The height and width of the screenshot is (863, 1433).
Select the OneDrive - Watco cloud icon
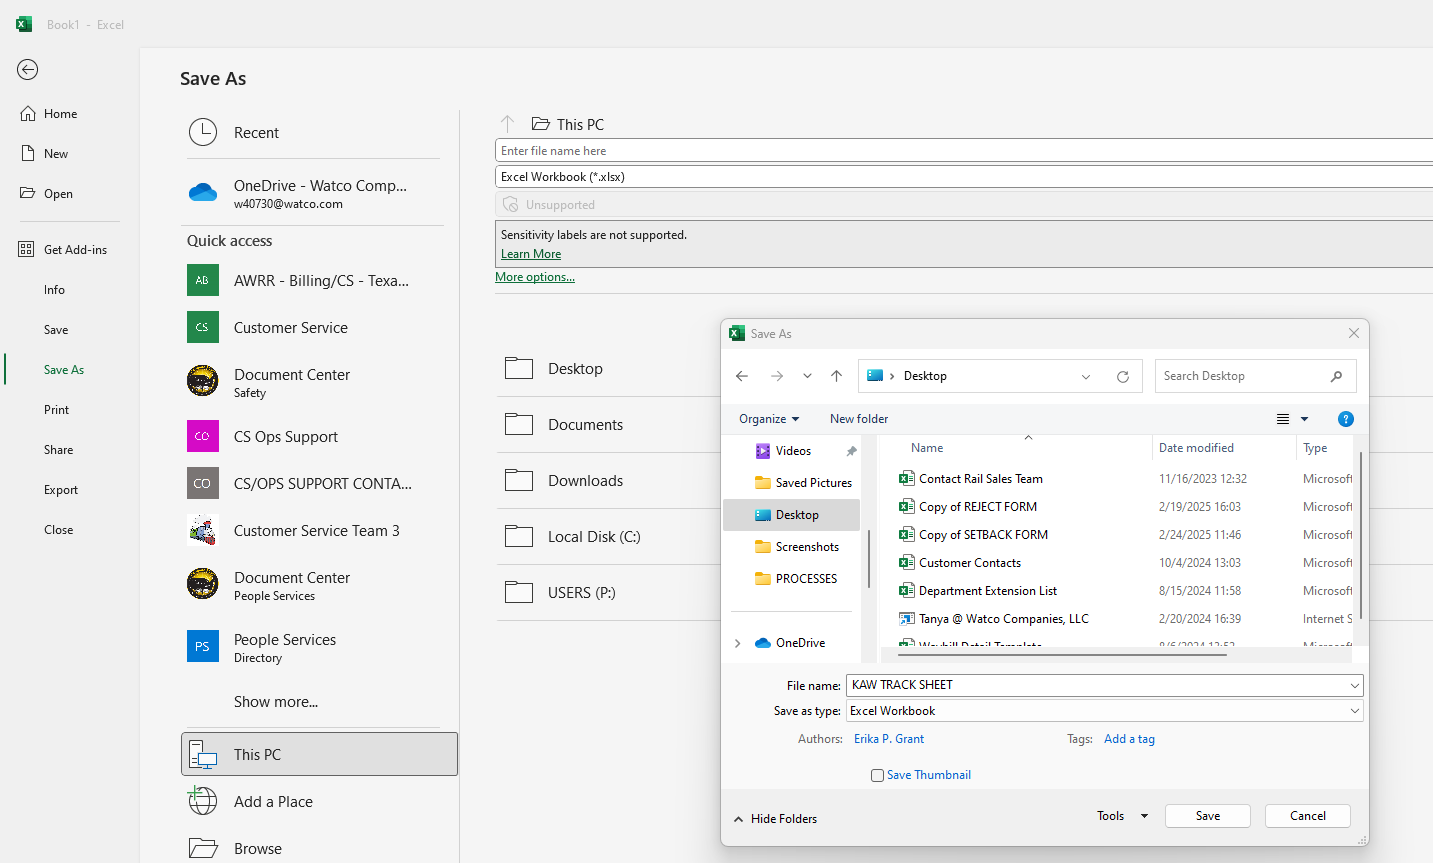(203, 192)
